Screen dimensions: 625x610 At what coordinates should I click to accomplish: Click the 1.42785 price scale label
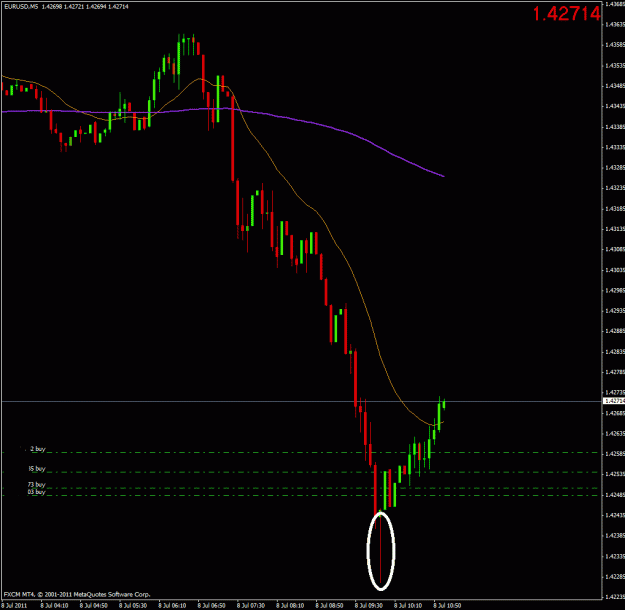tap(615, 372)
